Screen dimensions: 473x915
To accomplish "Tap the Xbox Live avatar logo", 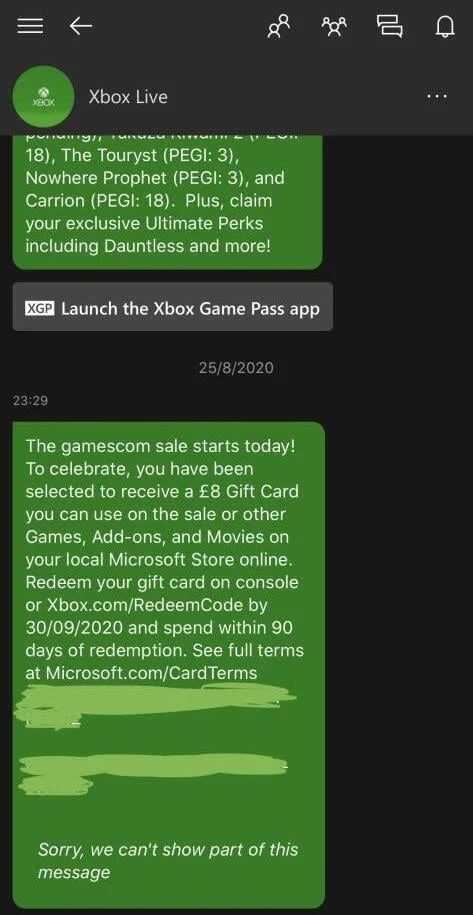I will (x=44, y=97).
